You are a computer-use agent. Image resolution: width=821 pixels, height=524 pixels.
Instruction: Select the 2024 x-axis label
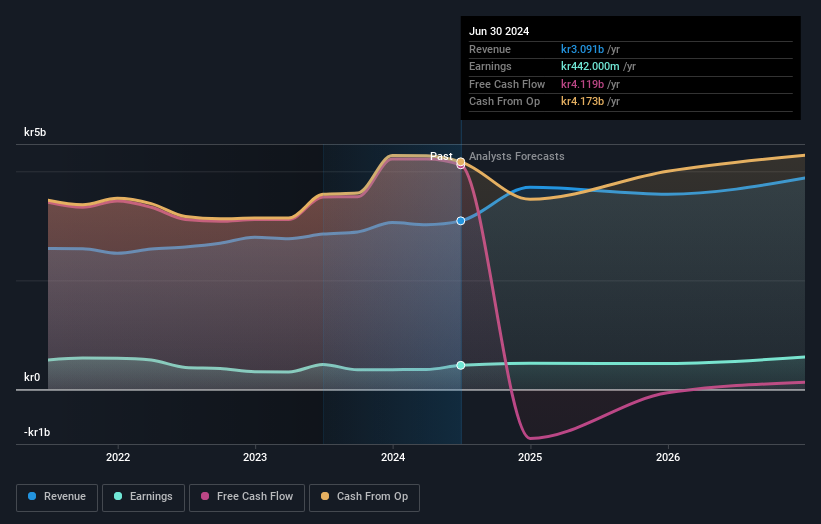[x=393, y=457]
